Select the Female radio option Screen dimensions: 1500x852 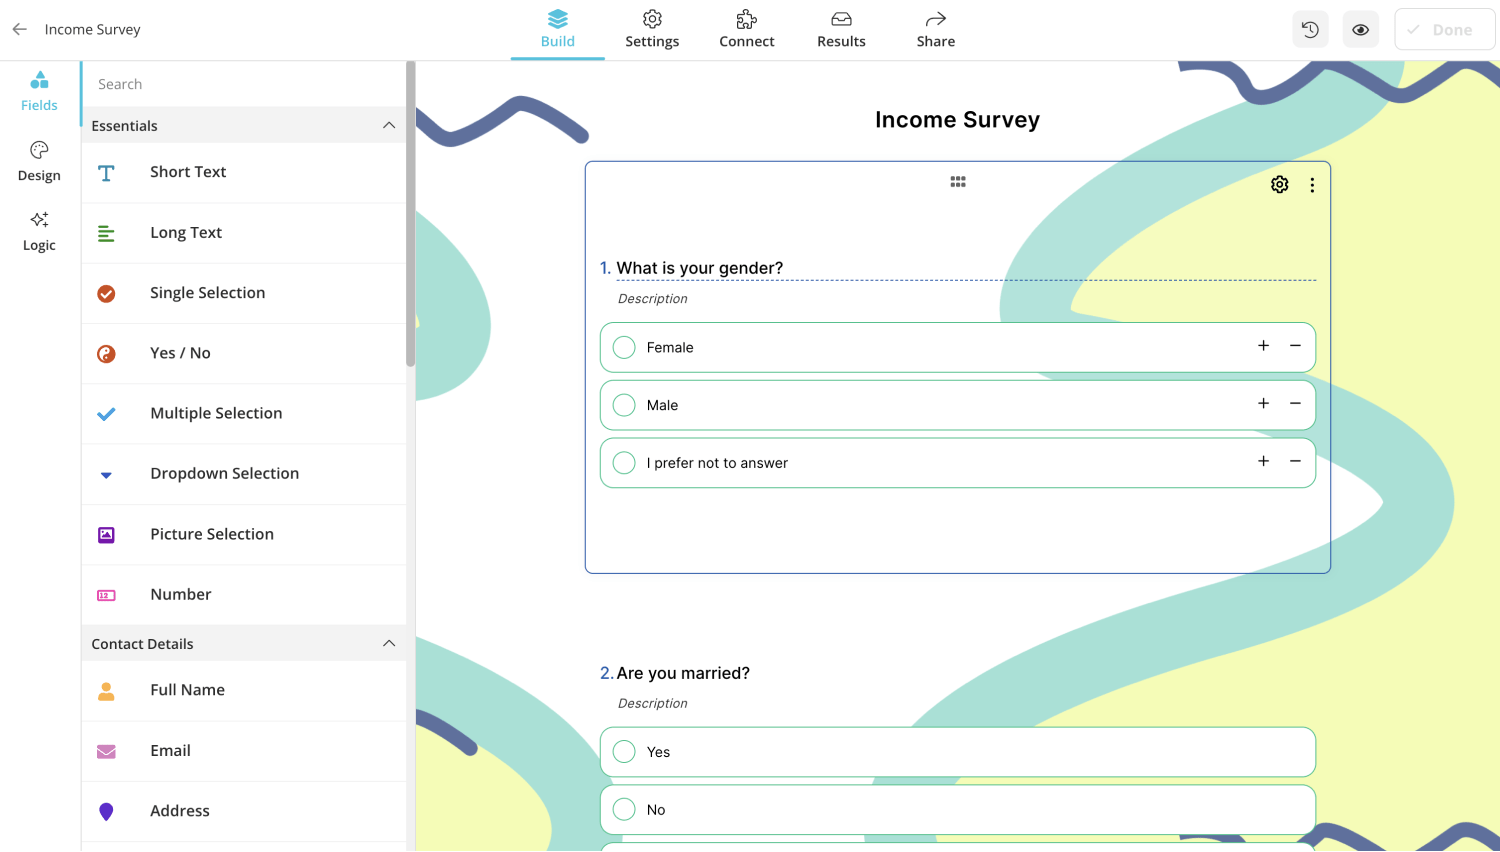(624, 347)
